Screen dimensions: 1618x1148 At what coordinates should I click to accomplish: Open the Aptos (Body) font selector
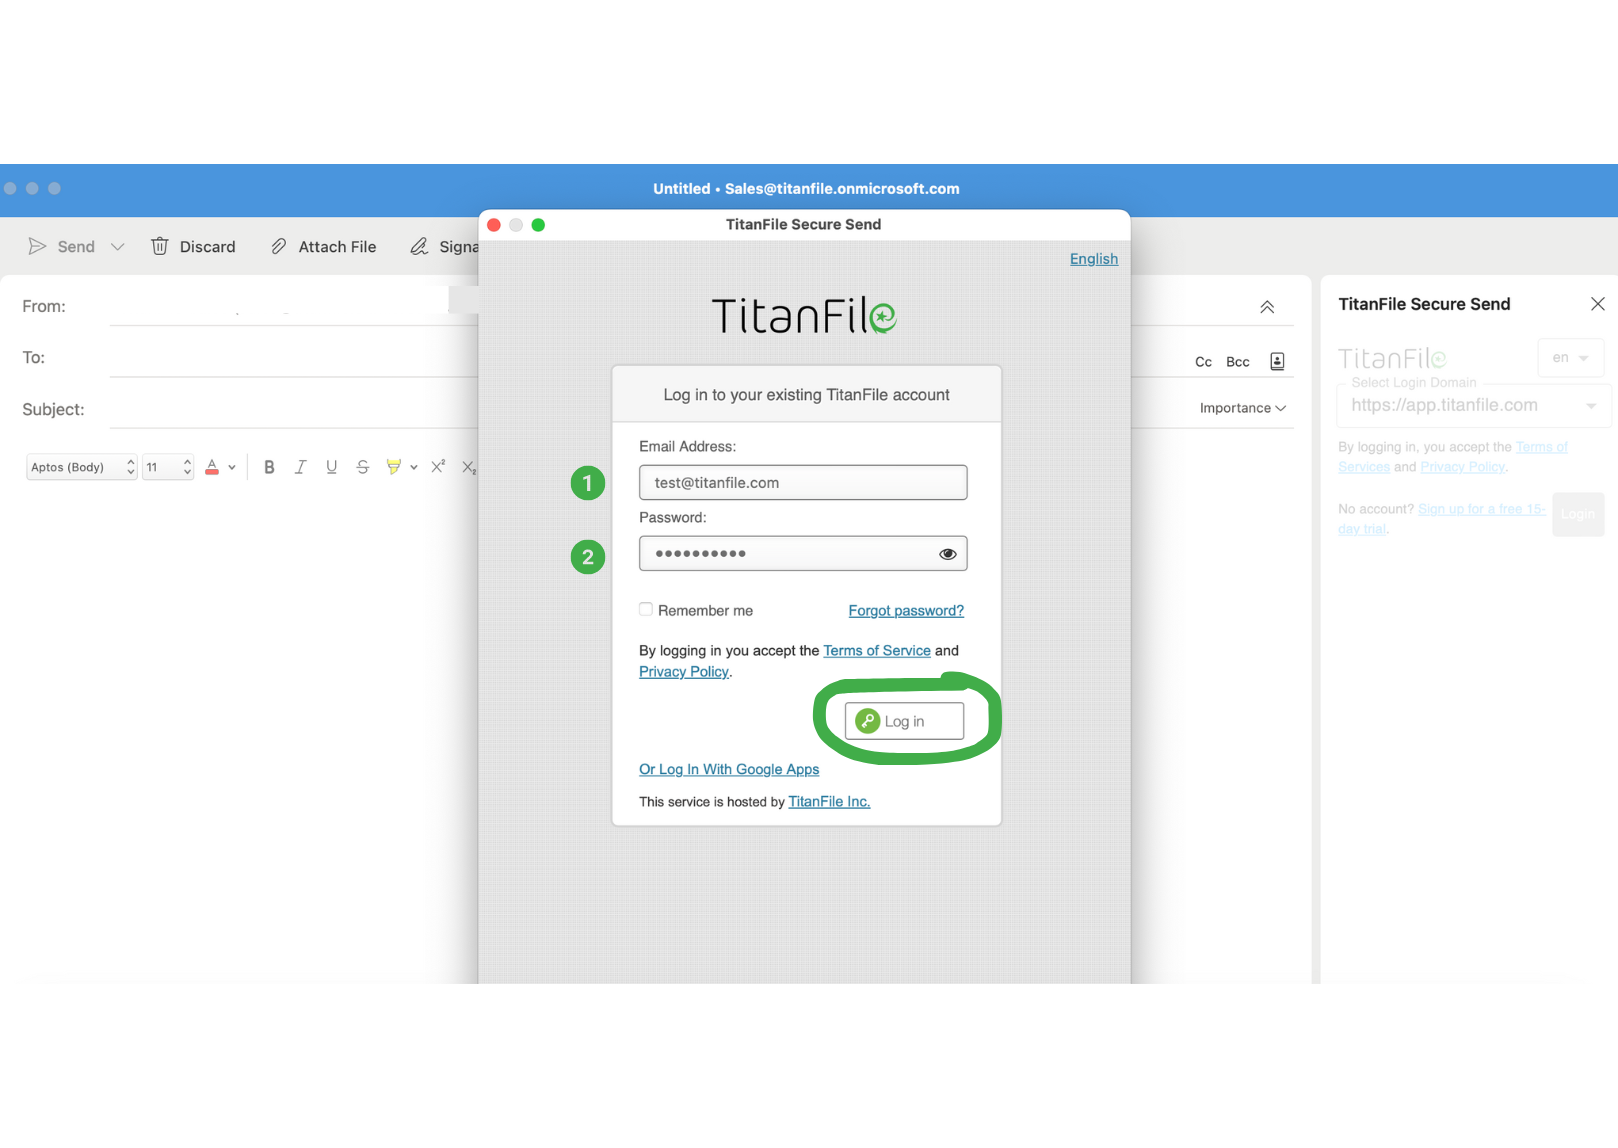coord(81,467)
